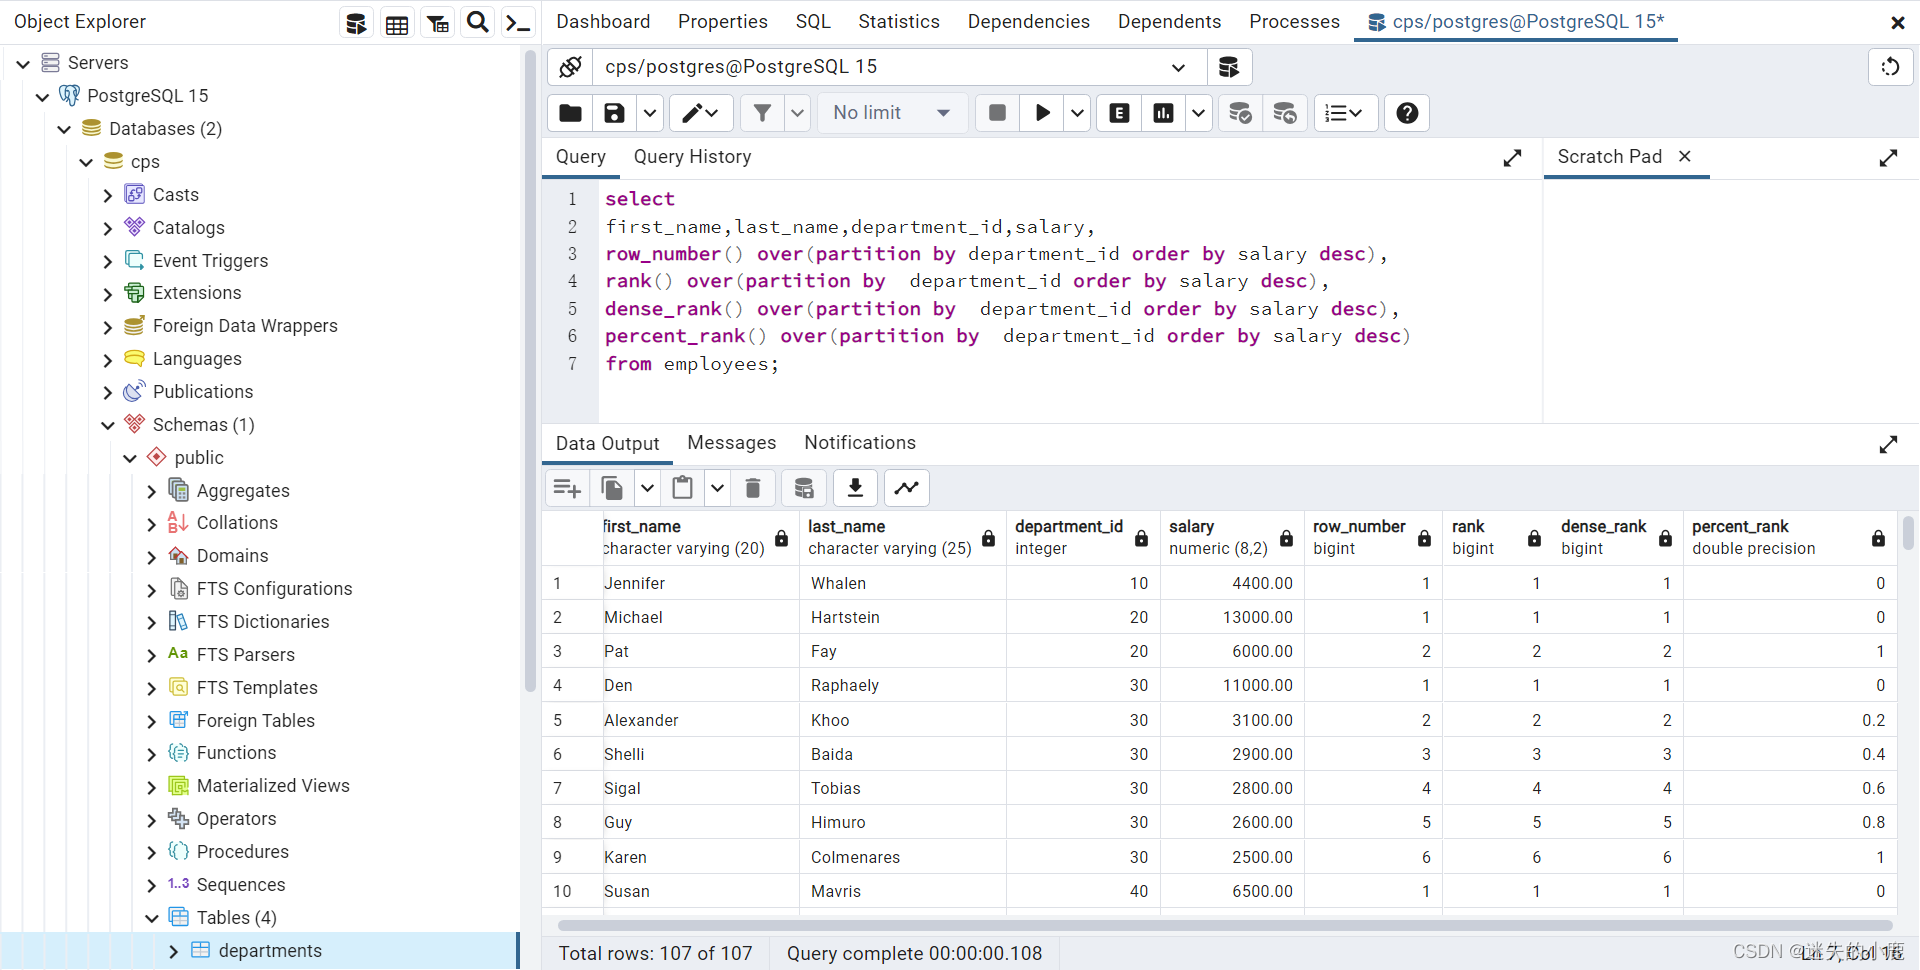Save the query file with disk icon
This screenshot has height=970, width=1920.
click(x=614, y=113)
